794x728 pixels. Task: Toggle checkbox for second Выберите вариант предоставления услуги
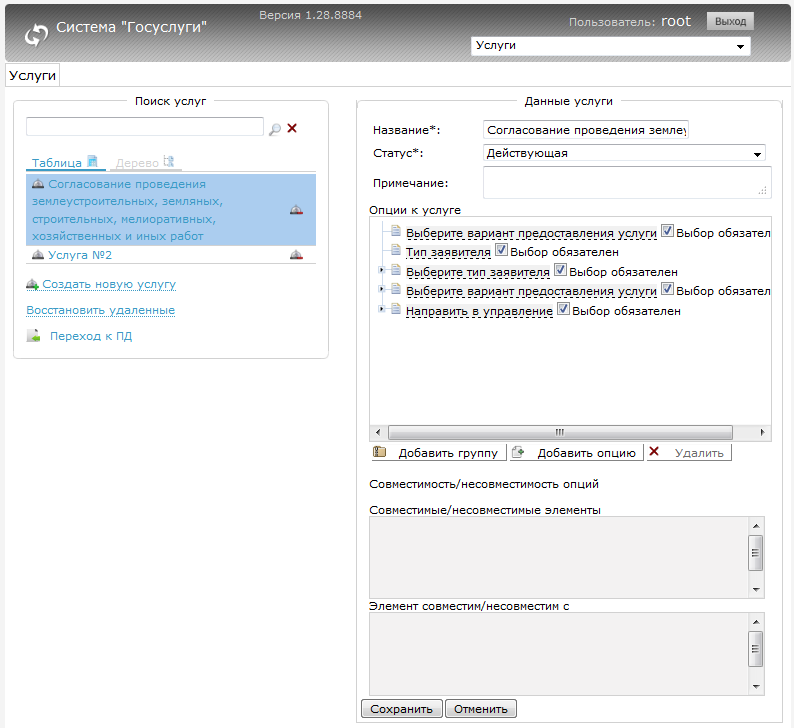(x=667, y=289)
